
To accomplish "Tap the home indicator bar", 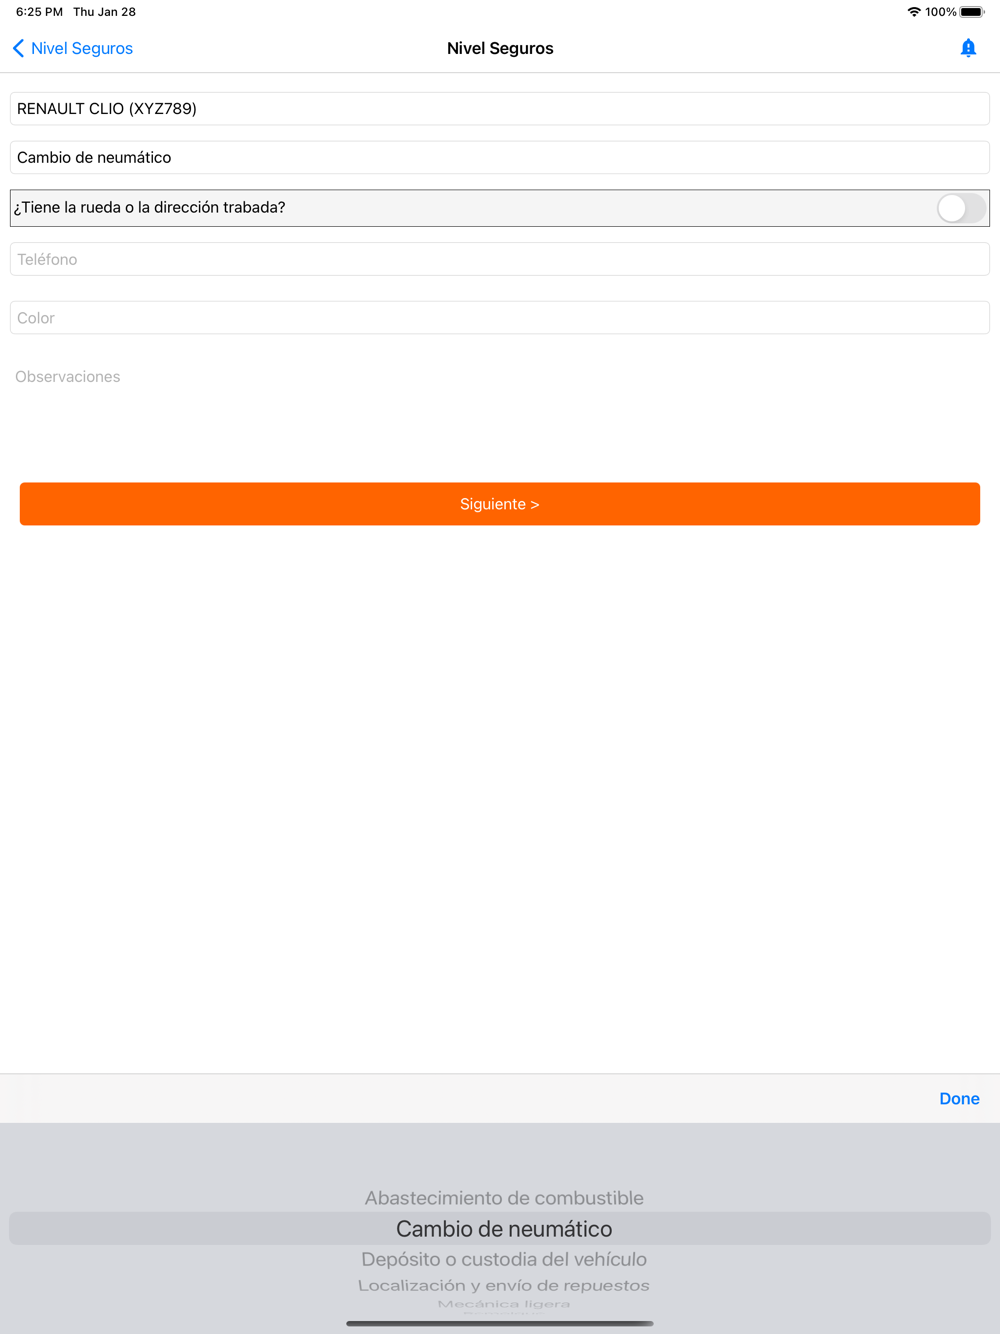I will 500,1323.
